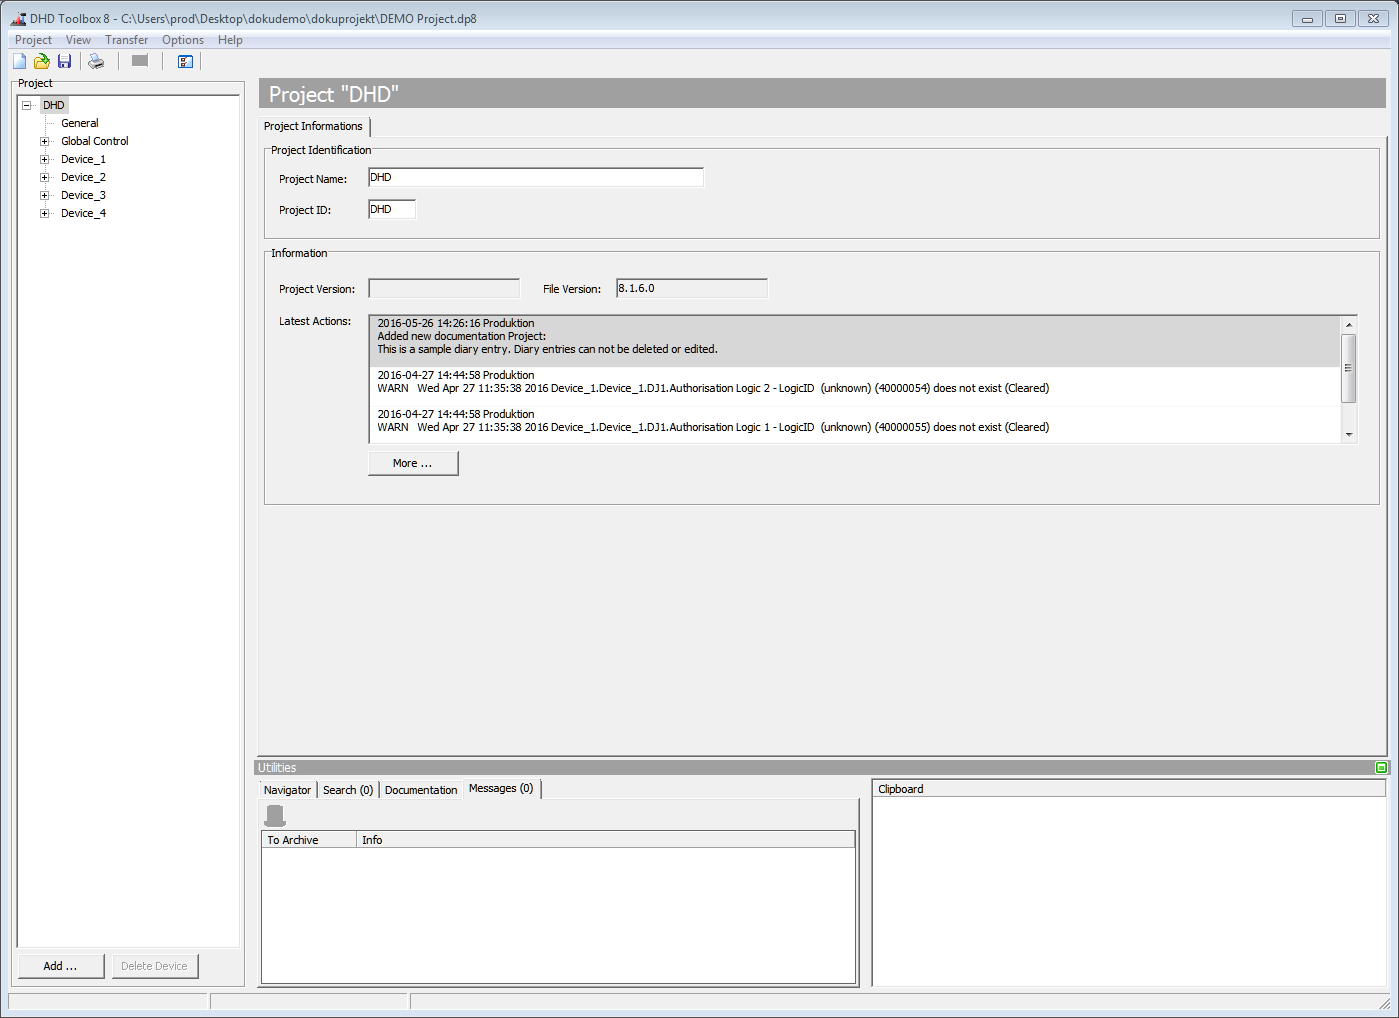Click the More ... button
Screen dimensions: 1399x1018
(412, 463)
